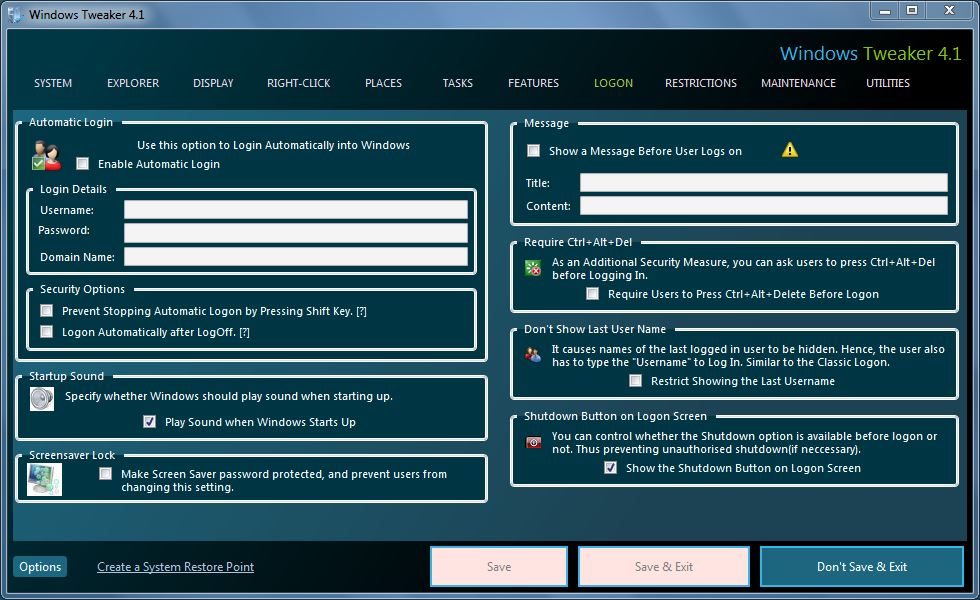Open the SYSTEM tab

point(53,83)
